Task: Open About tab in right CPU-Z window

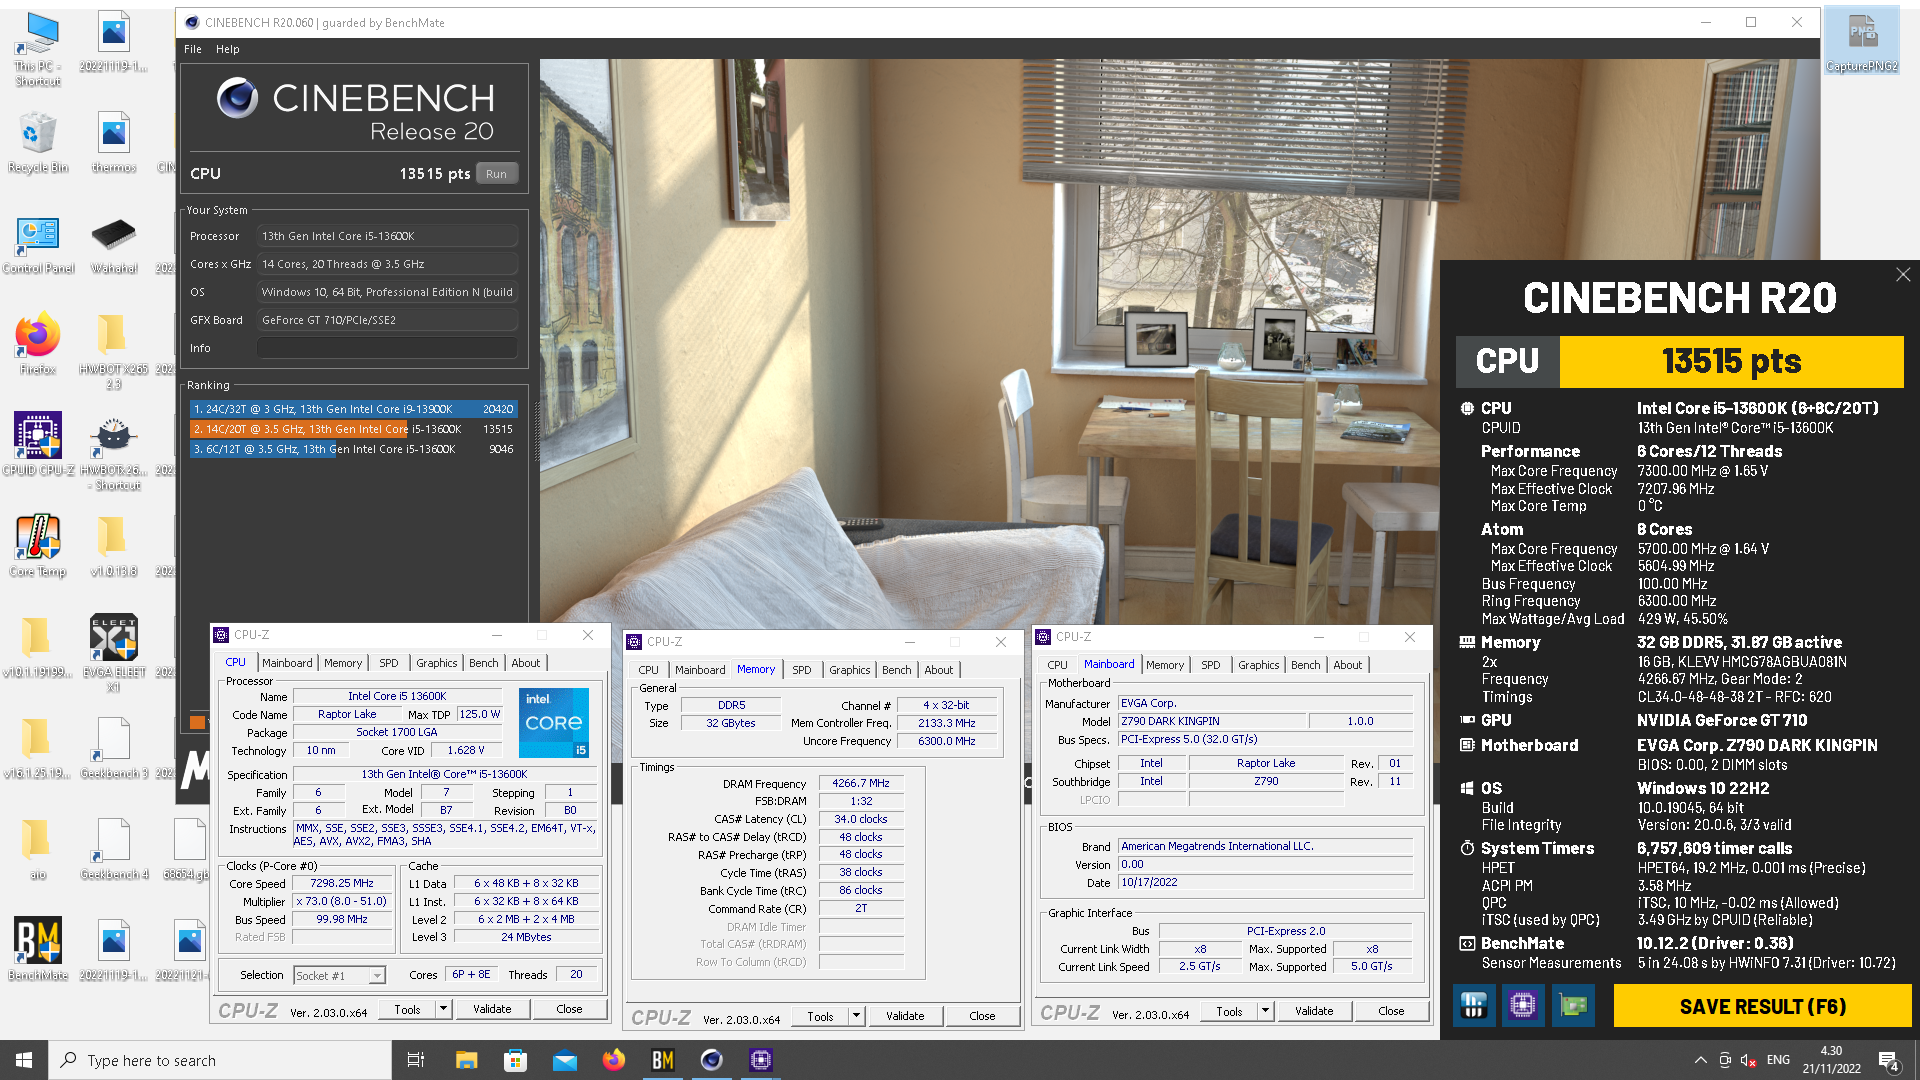Action: tap(1348, 665)
